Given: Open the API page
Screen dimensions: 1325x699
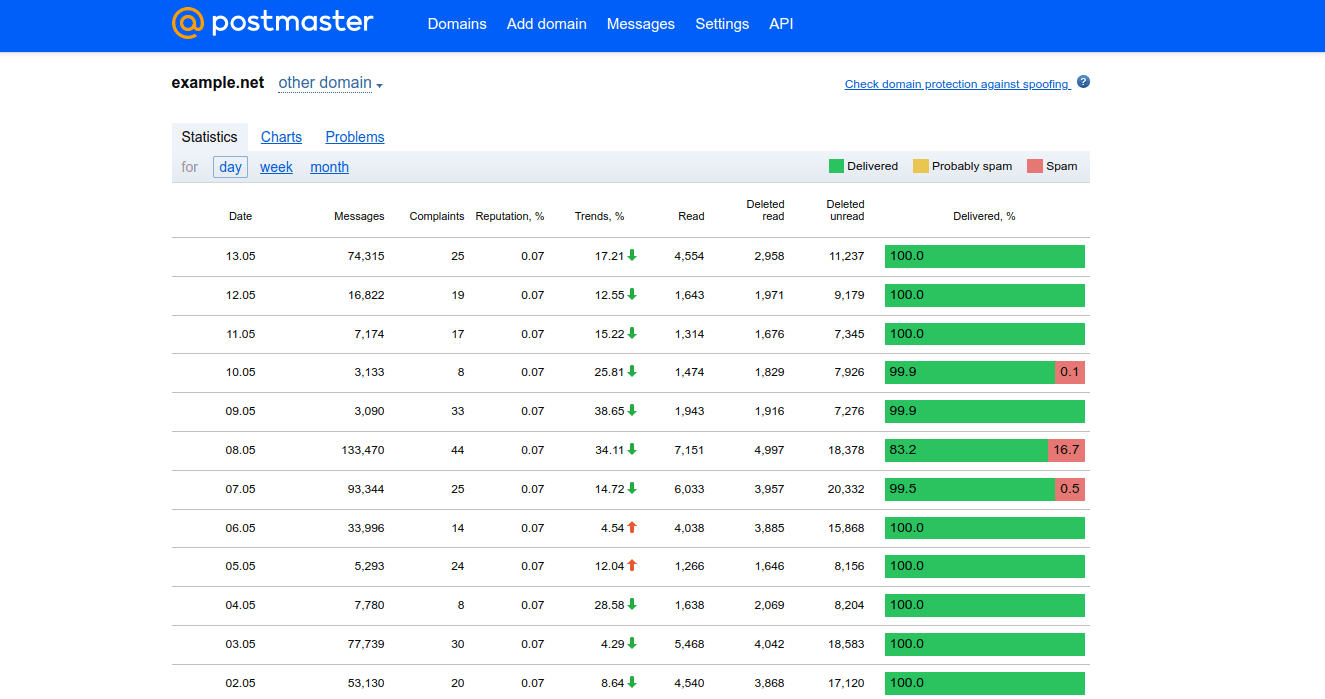Looking at the screenshot, I should 781,24.
